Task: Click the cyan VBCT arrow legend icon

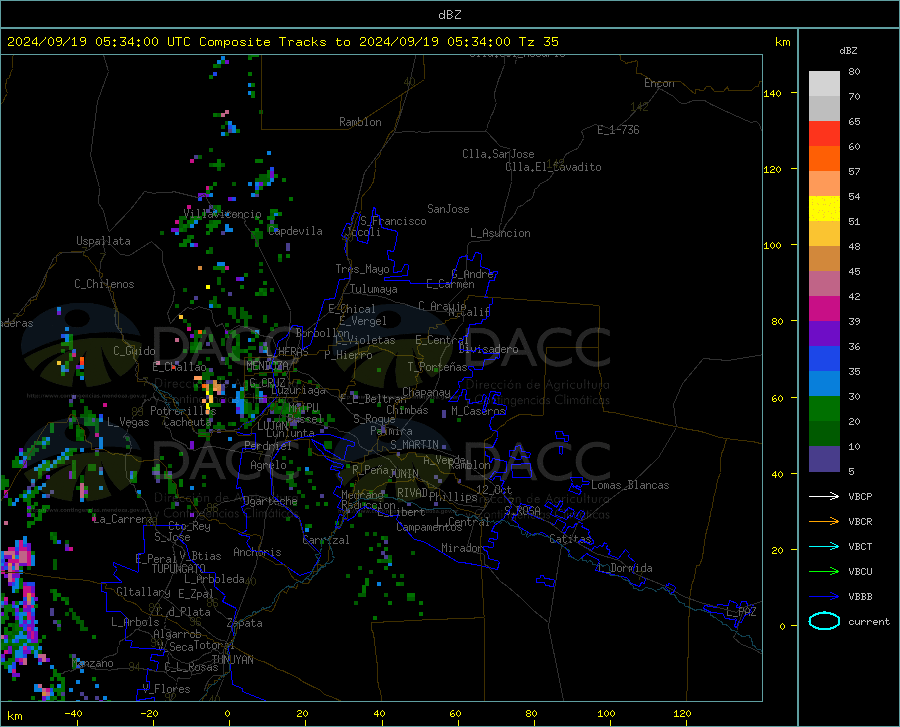Action: (824, 546)
